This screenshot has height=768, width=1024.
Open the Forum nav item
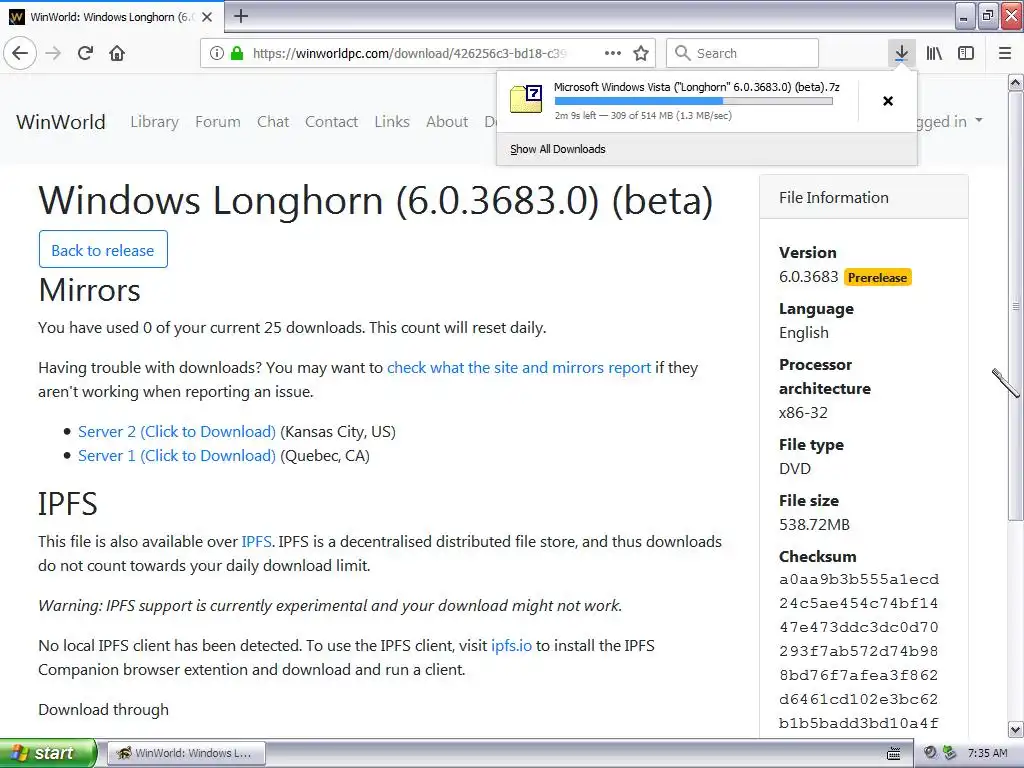217,121
